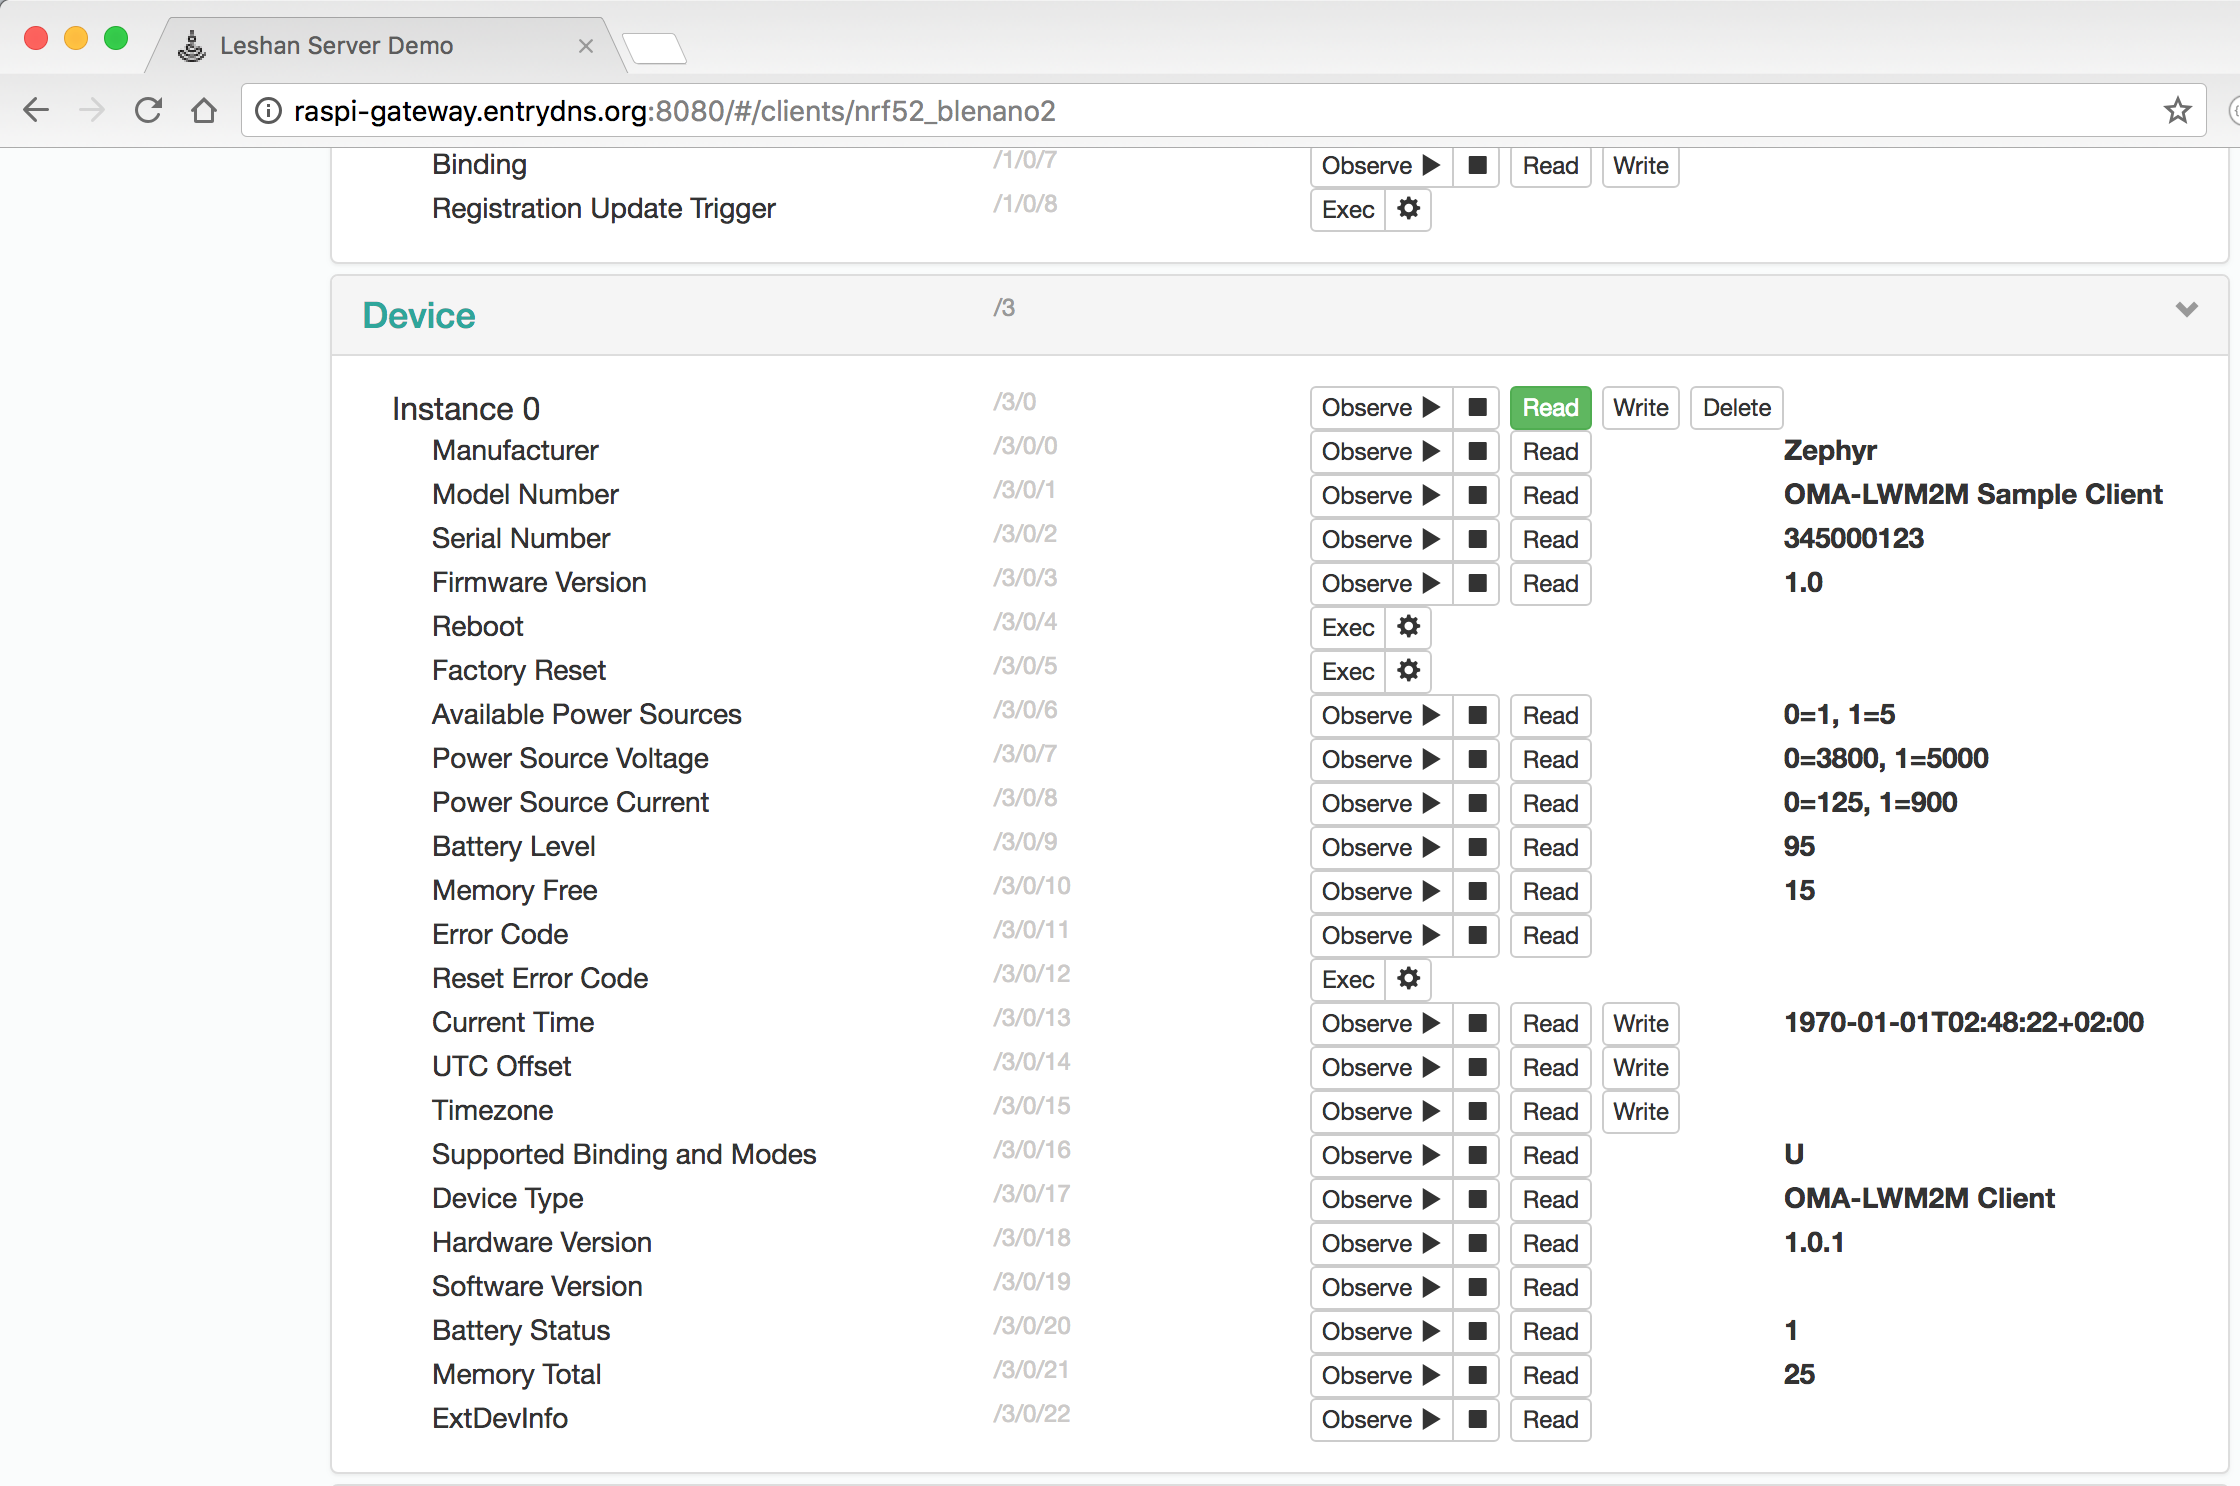The image size is (2240, 1486).
Task: Select the Instance 0 label
Action: click(466, 409)
